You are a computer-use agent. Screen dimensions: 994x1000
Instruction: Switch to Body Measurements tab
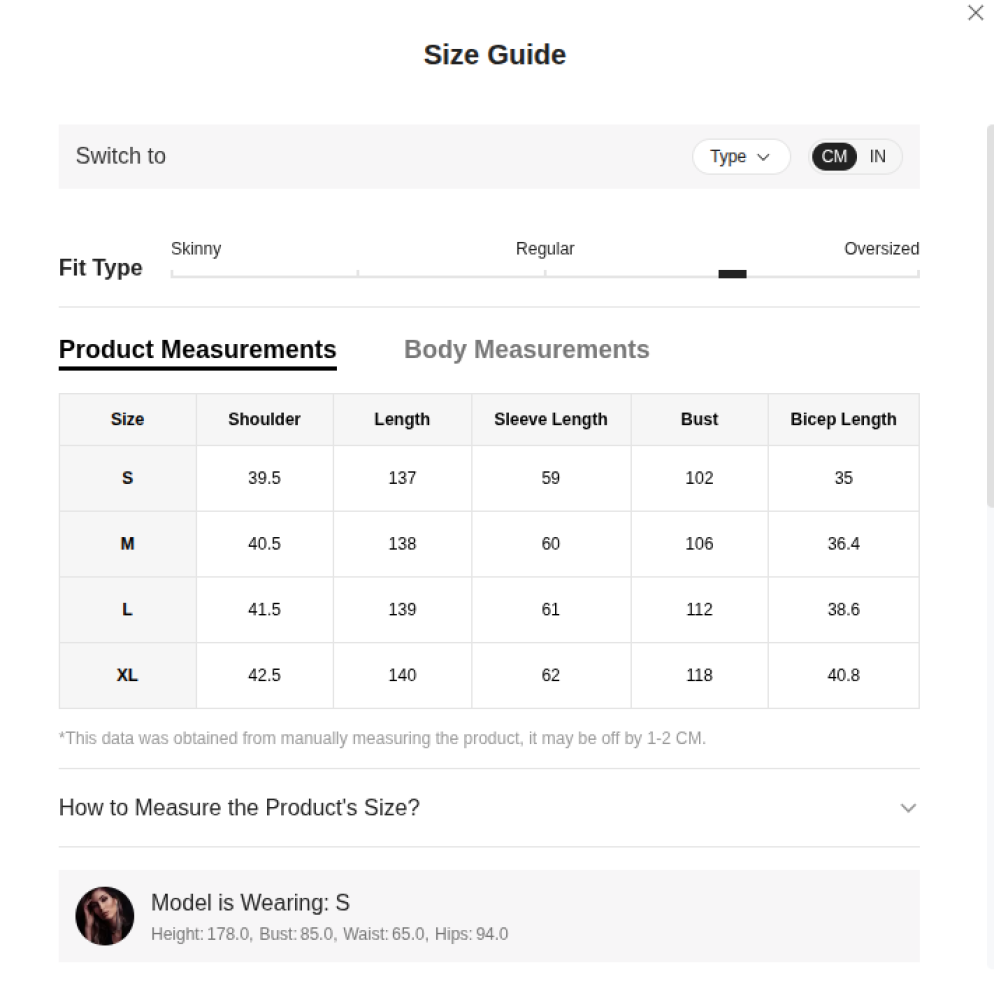pyautogui.click(x=526, y=350)
